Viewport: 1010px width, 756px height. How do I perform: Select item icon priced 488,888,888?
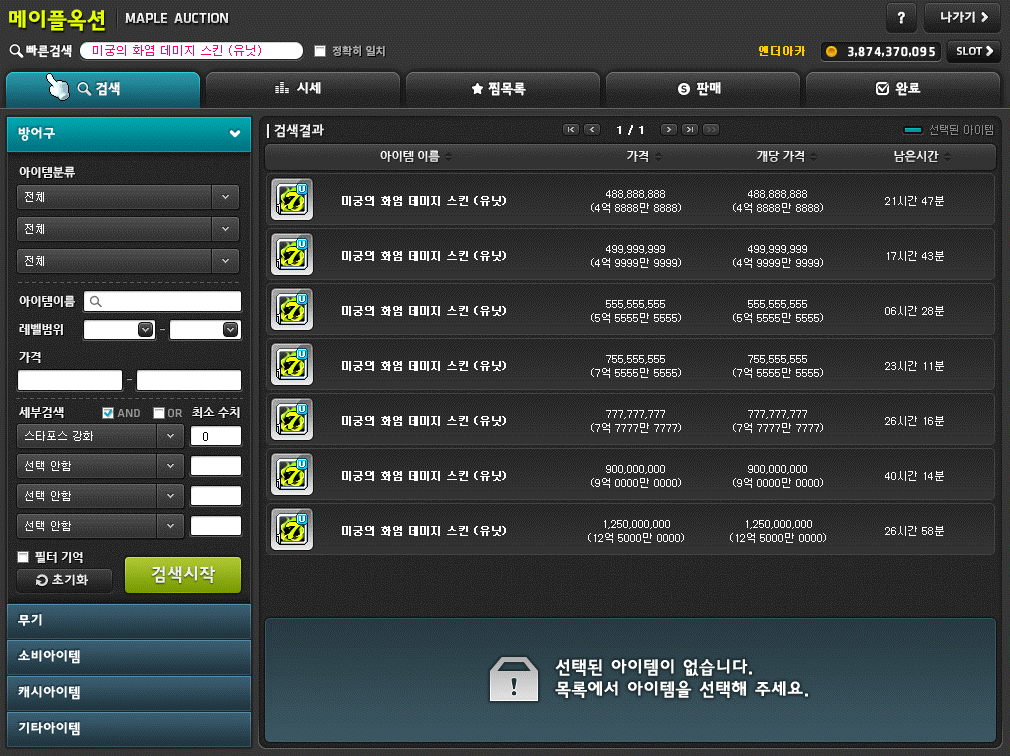point(292,200)
